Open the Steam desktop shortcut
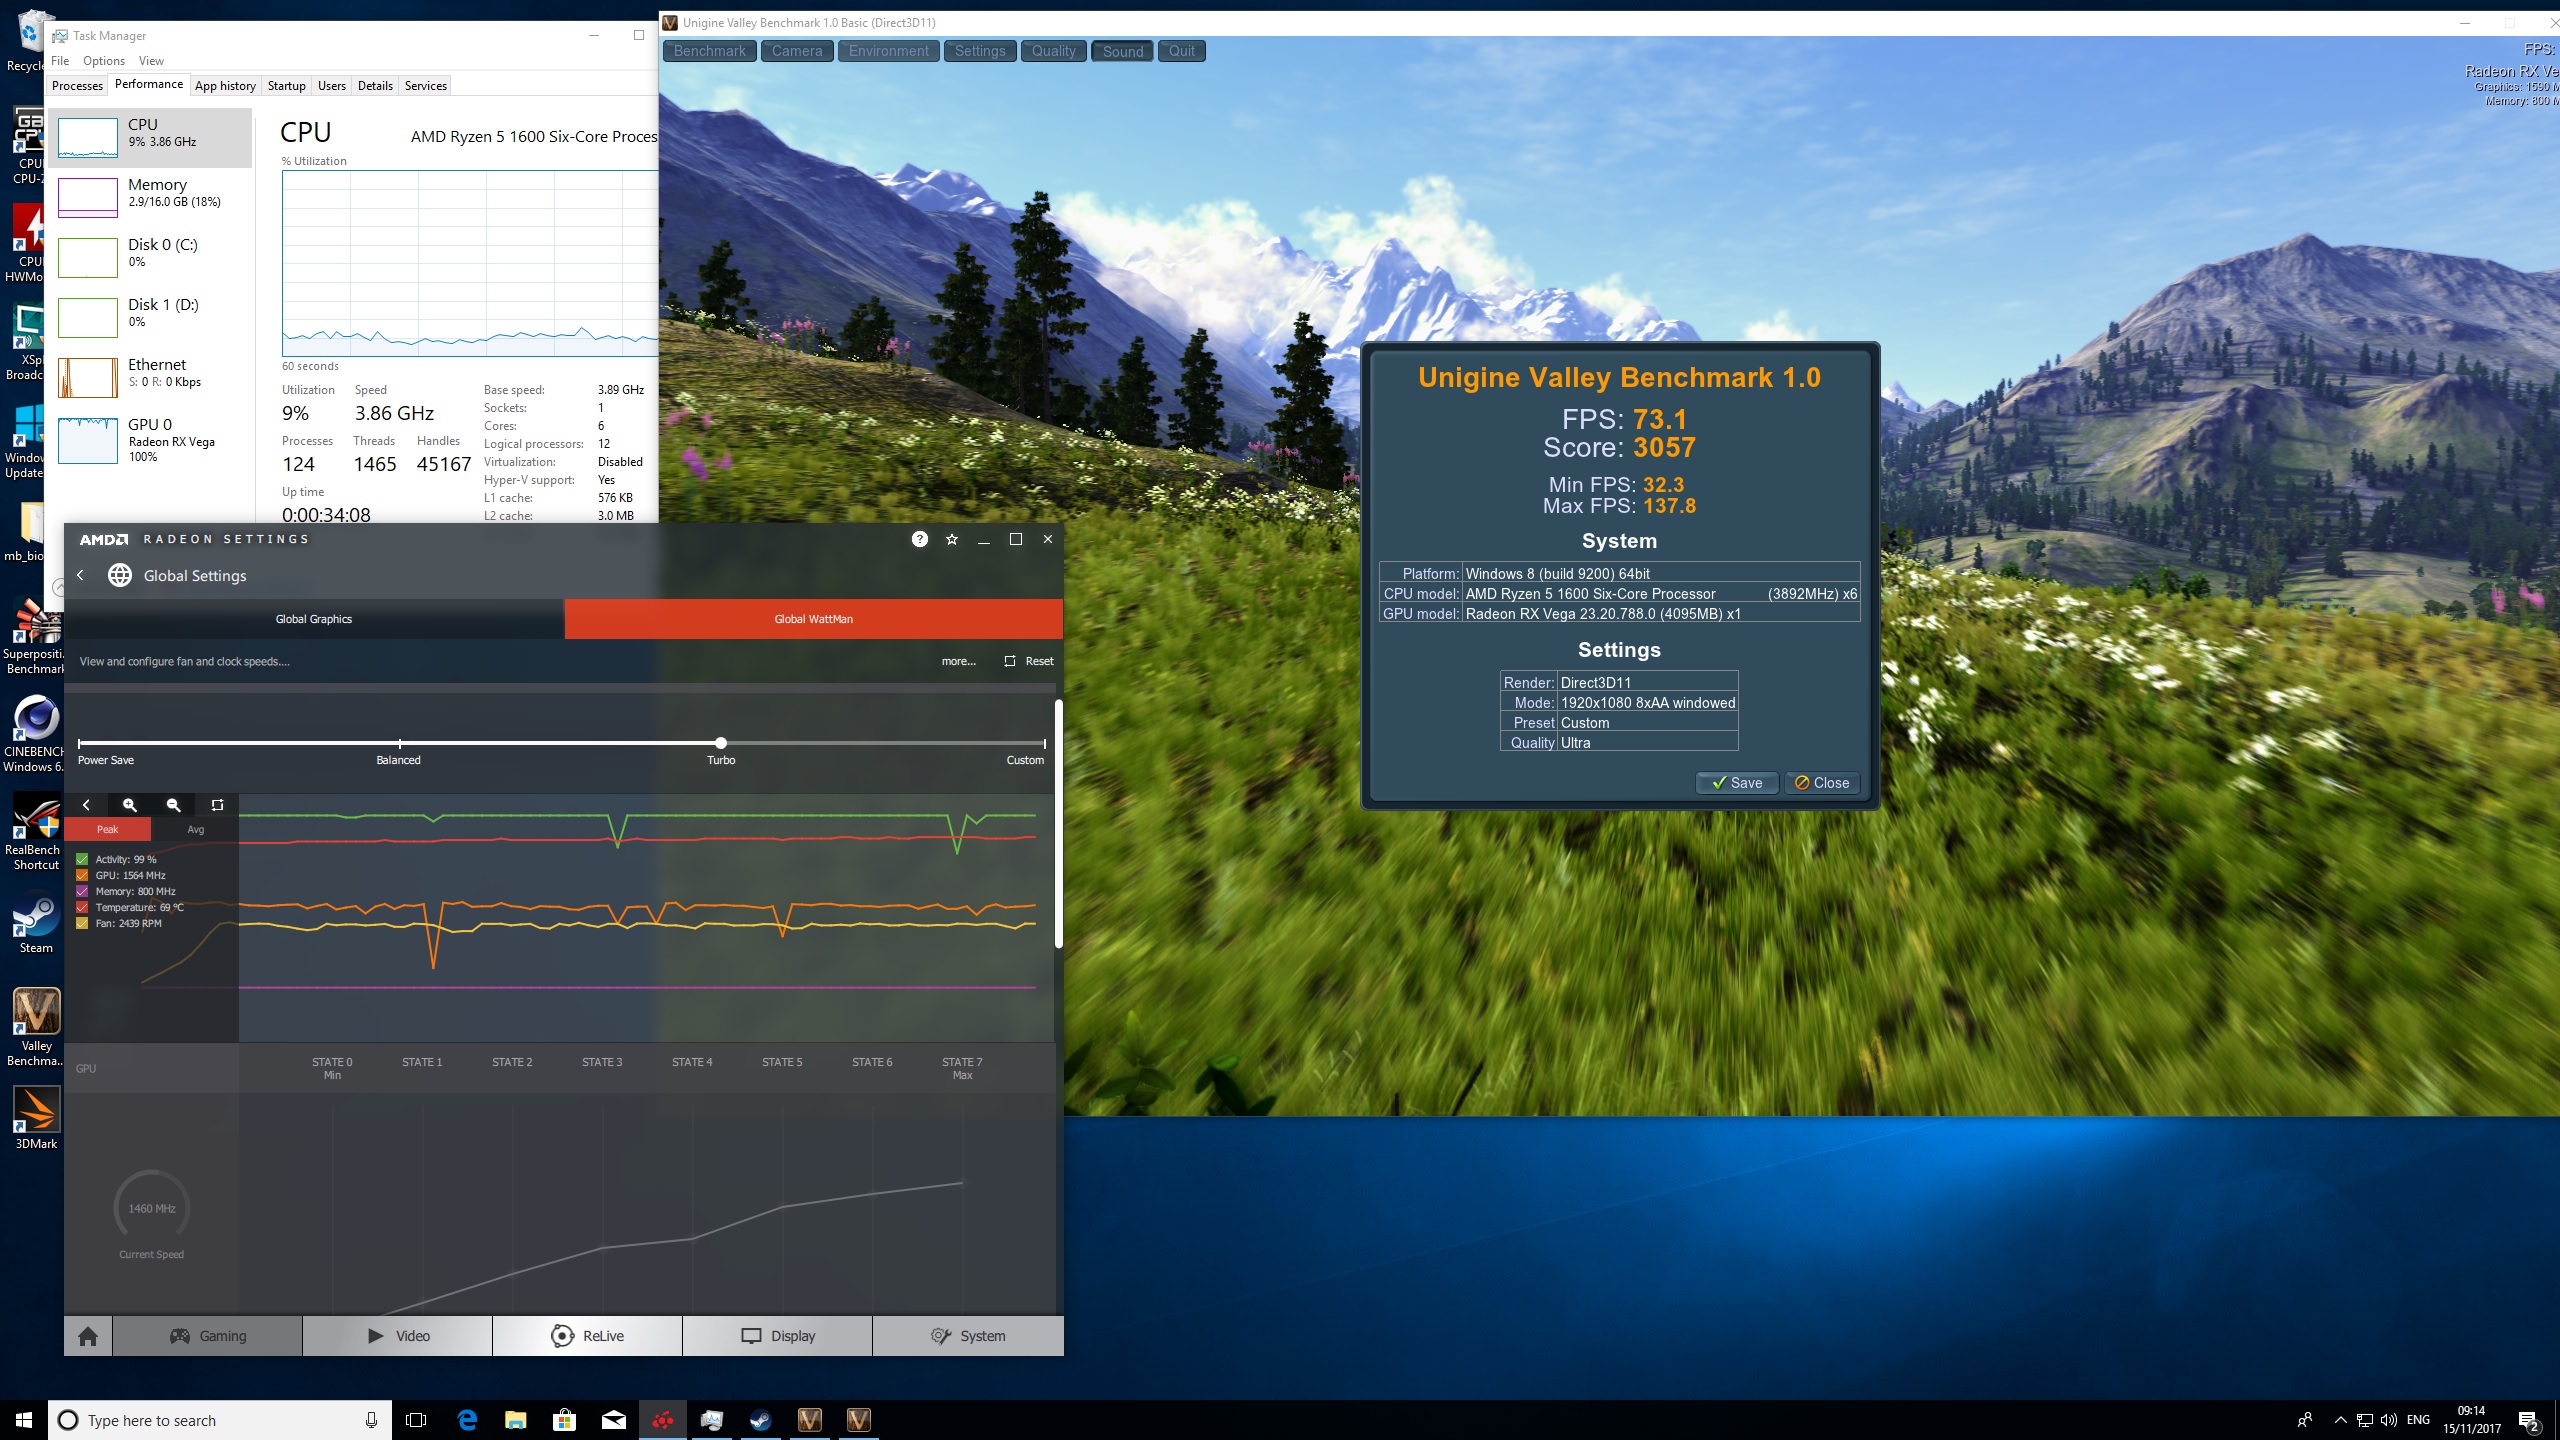Screen dimensions: 2560x1440 [36, 924]
